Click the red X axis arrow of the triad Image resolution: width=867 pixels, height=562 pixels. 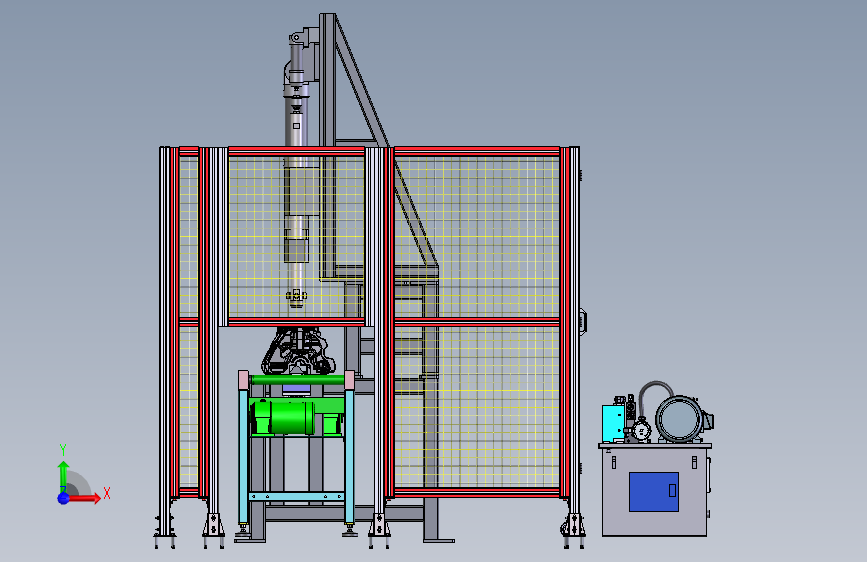pyautogui.click(x=85, y=498)
